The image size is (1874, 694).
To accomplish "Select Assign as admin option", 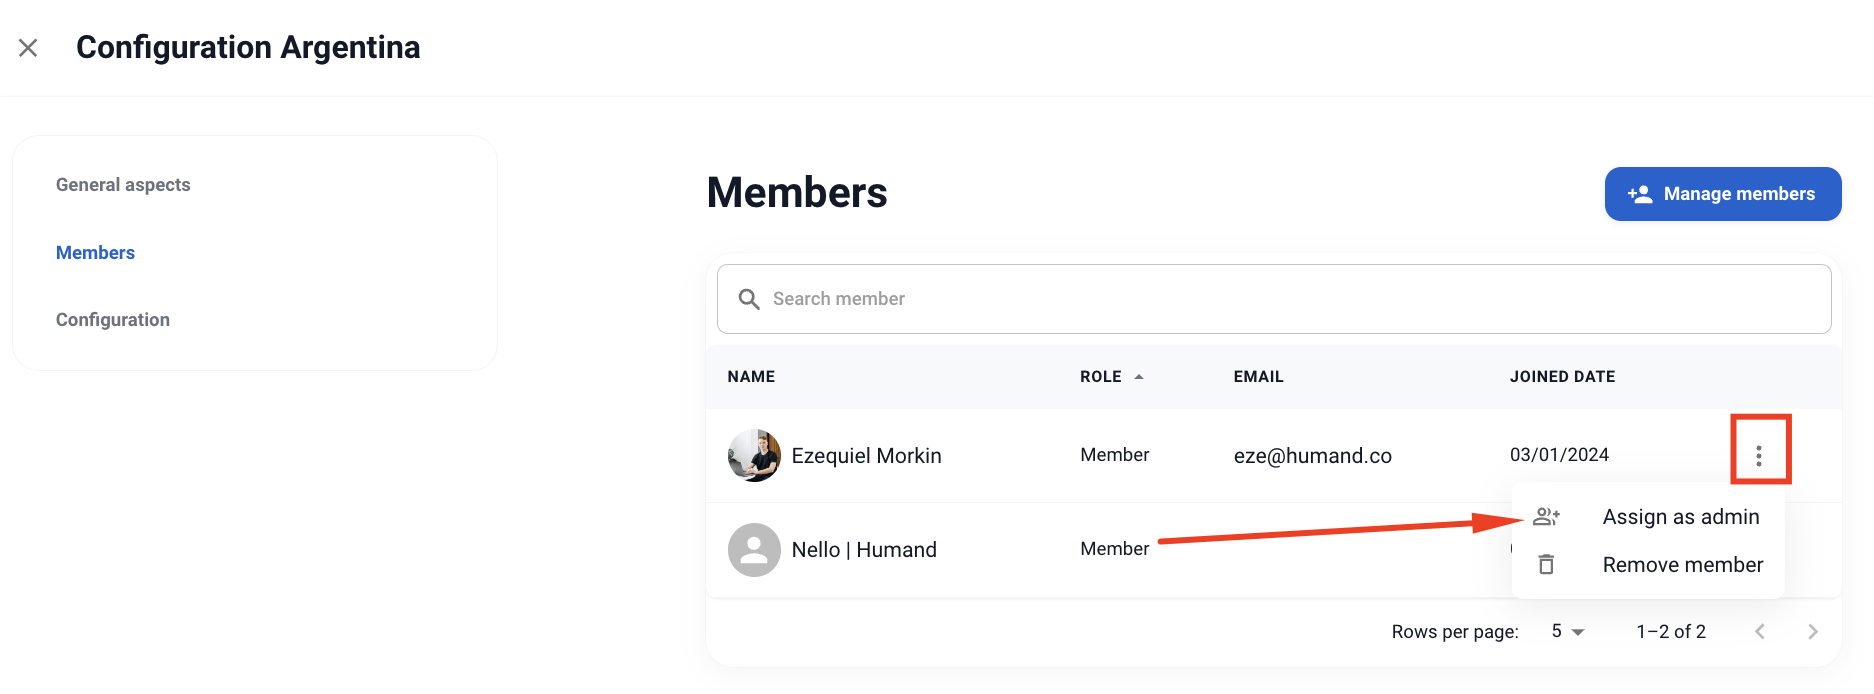I will pos(1680,517).
